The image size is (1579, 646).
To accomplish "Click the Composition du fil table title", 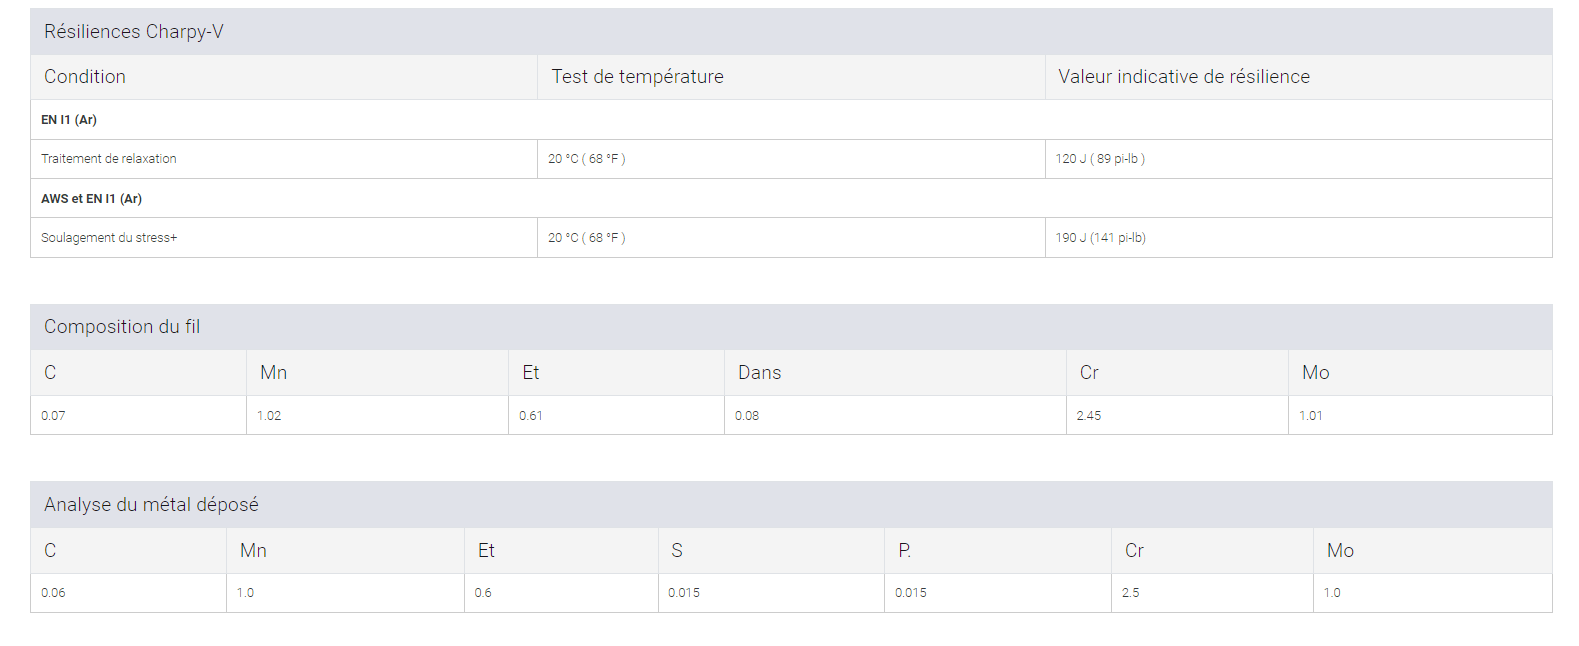I will [122, 327].
